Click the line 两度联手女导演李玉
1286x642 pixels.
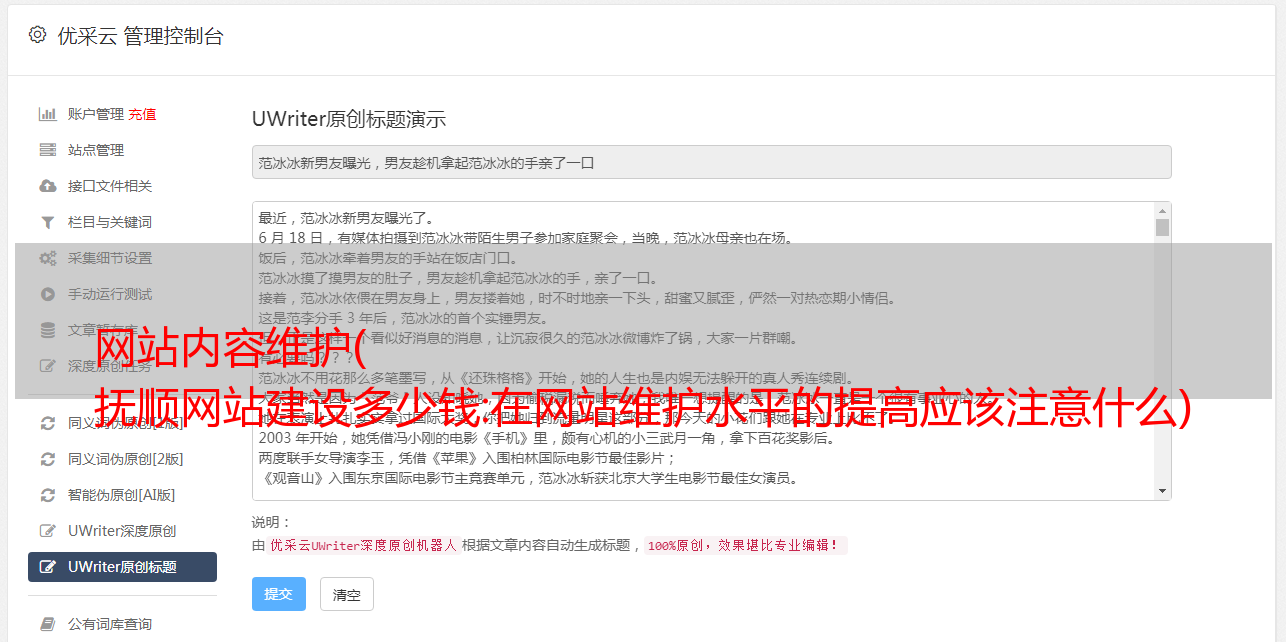click(468, 458)
